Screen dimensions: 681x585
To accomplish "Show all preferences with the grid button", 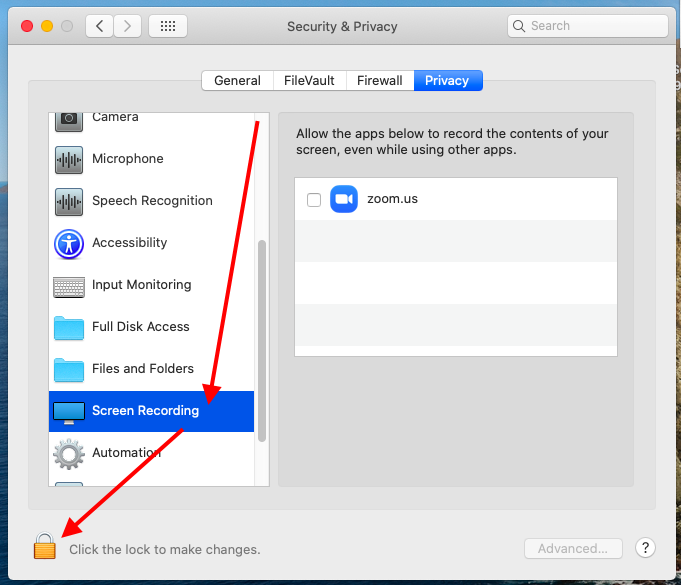I will pos(167,26).
